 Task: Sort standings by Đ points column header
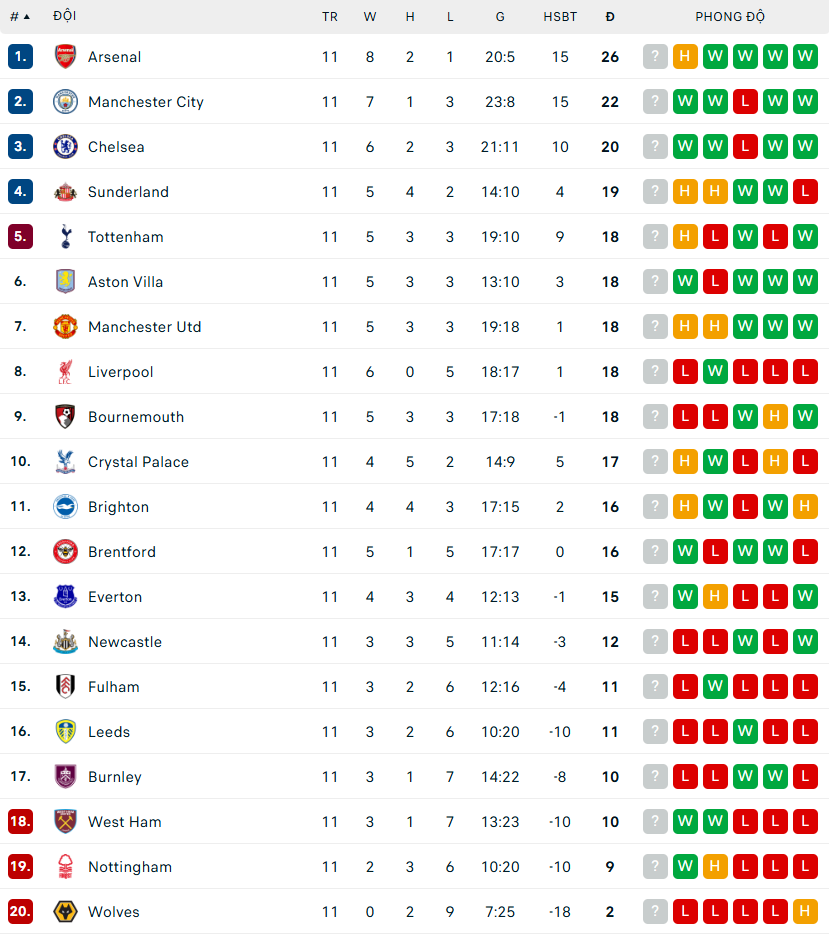pyautogui.click(x=610, y=16)
